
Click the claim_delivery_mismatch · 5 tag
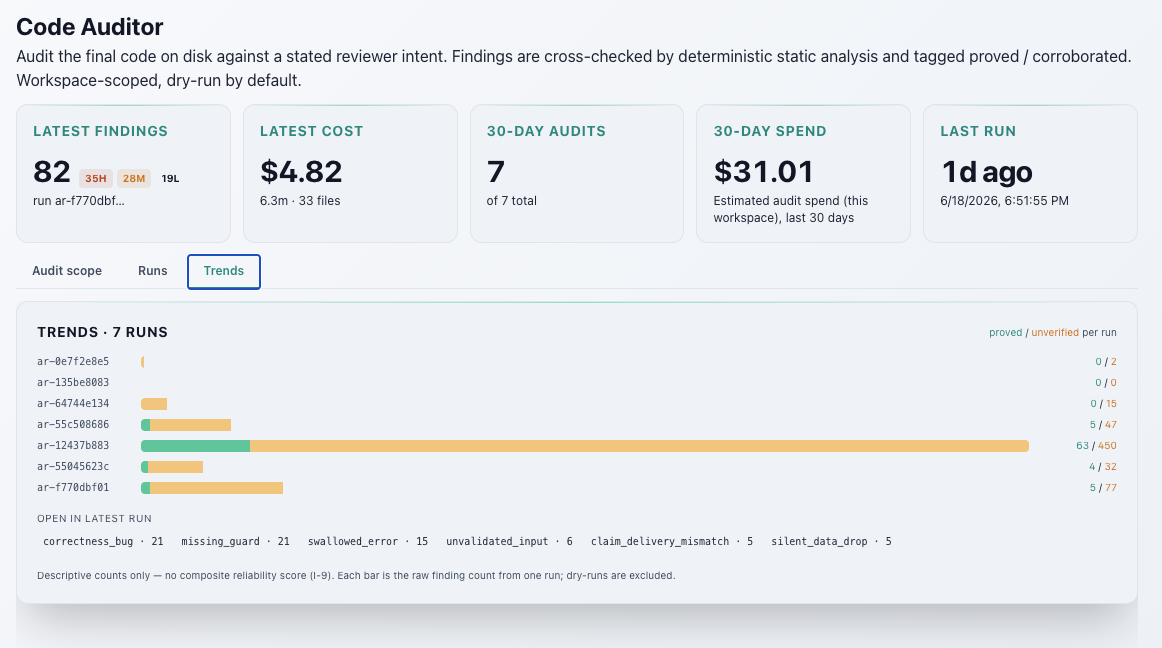(x=671, y=542)
